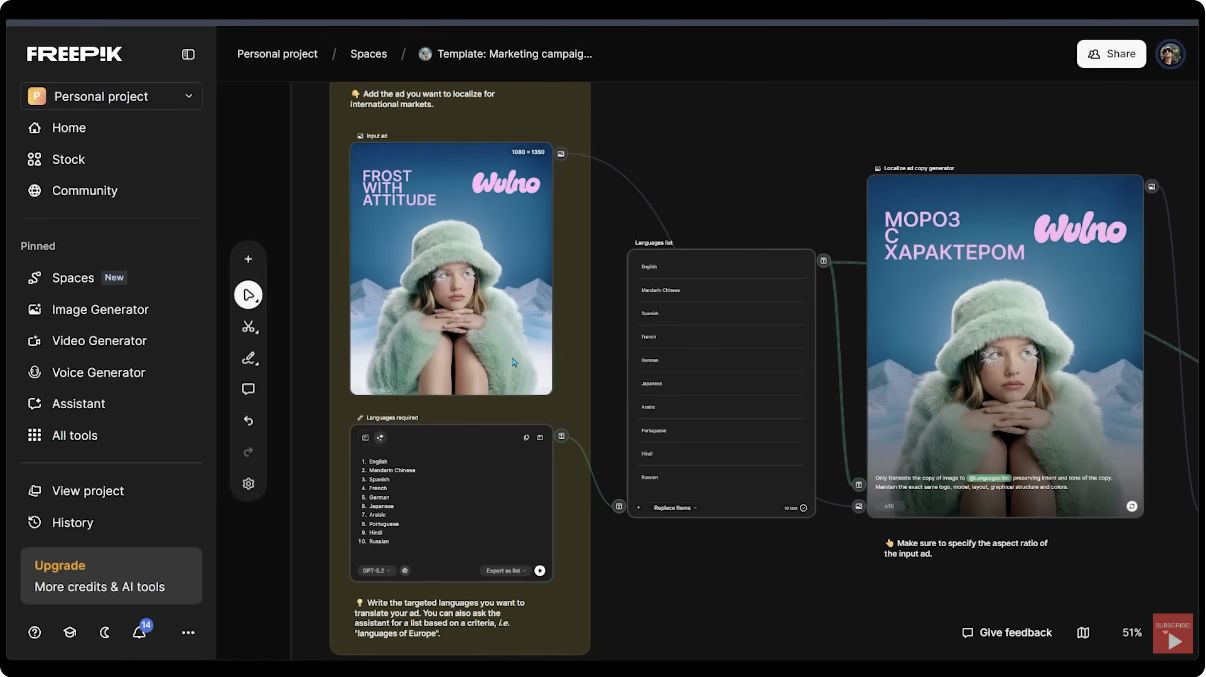Open Export as list dropdown
Viewport: 1206px width, 677px height.
click(505, 571)
